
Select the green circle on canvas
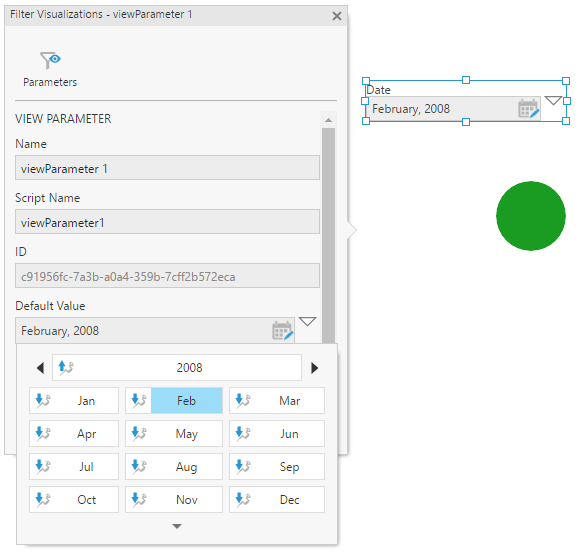click(531, 216)
